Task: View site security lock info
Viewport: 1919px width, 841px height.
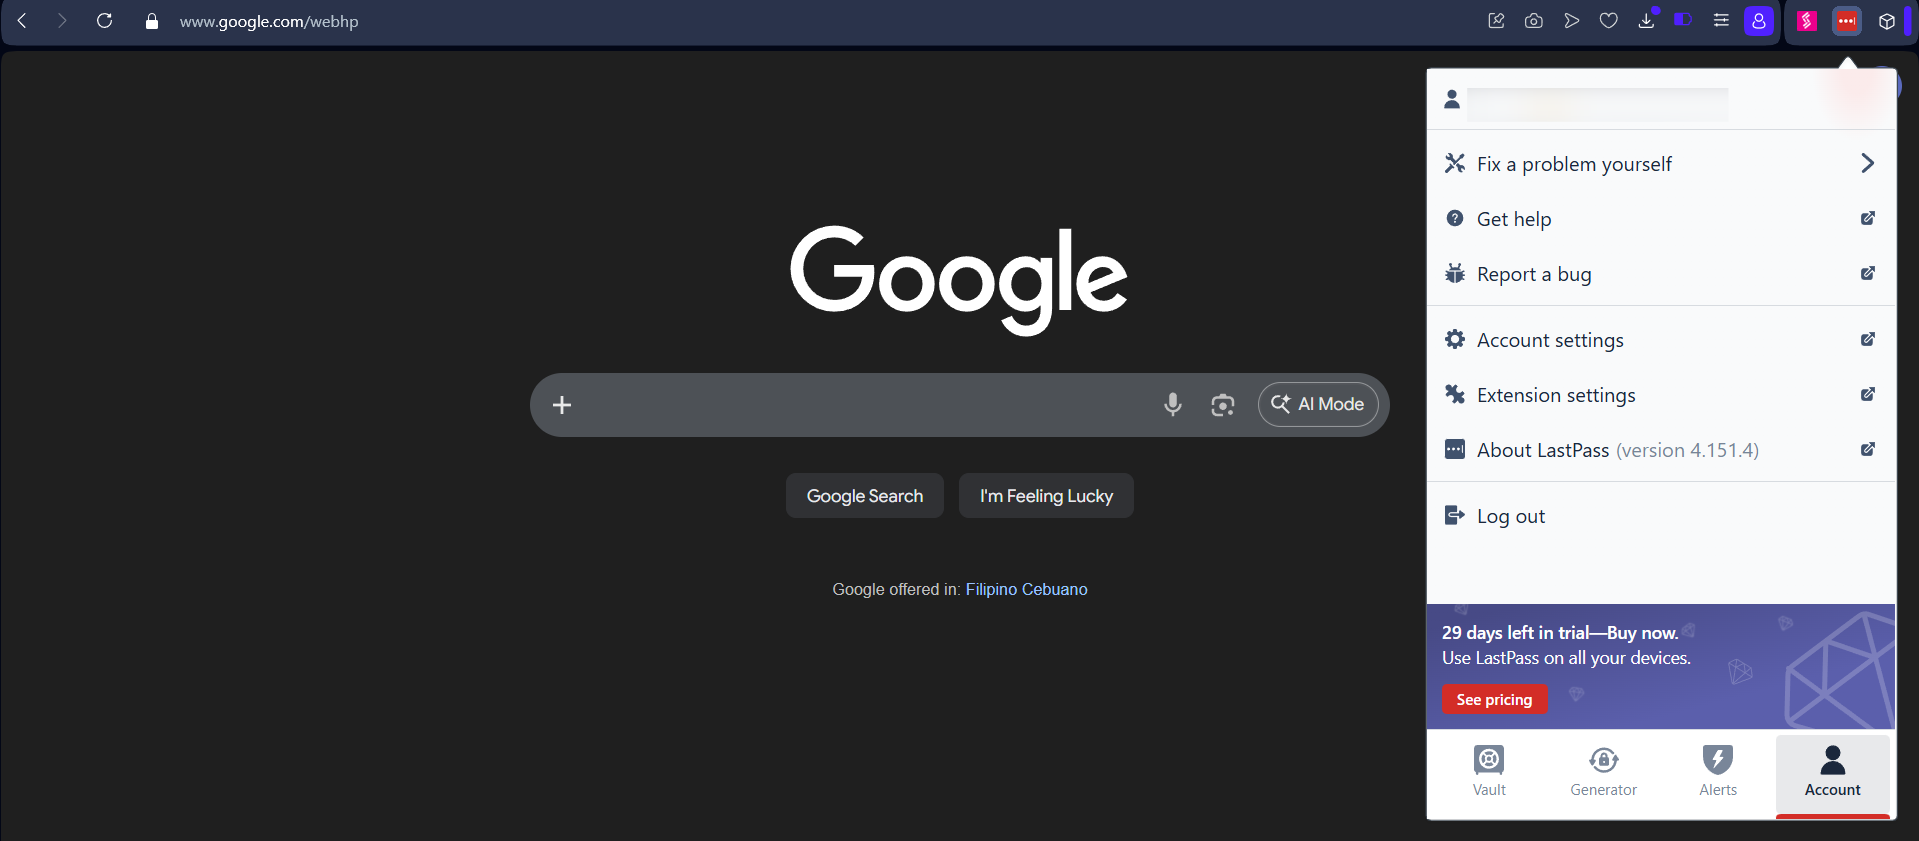Action: click(x=152, y=21)
